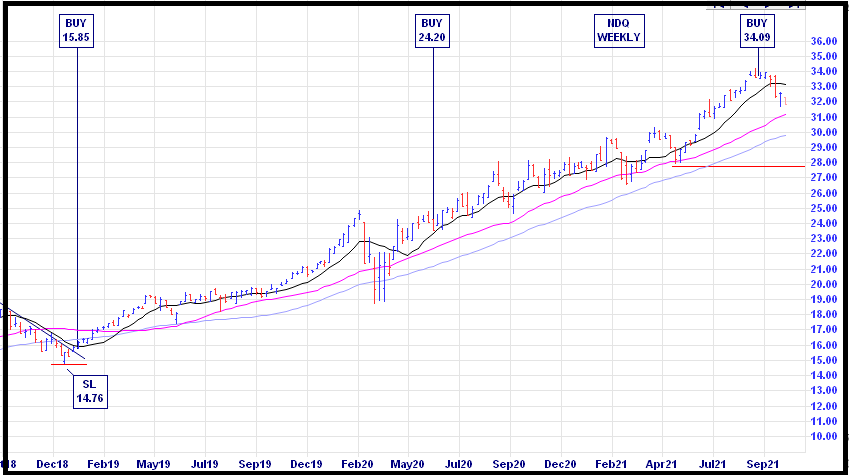This screenshot has height=475, width=849.
Task: Click the Dec20 date axis label
Action: pos(560,464)
